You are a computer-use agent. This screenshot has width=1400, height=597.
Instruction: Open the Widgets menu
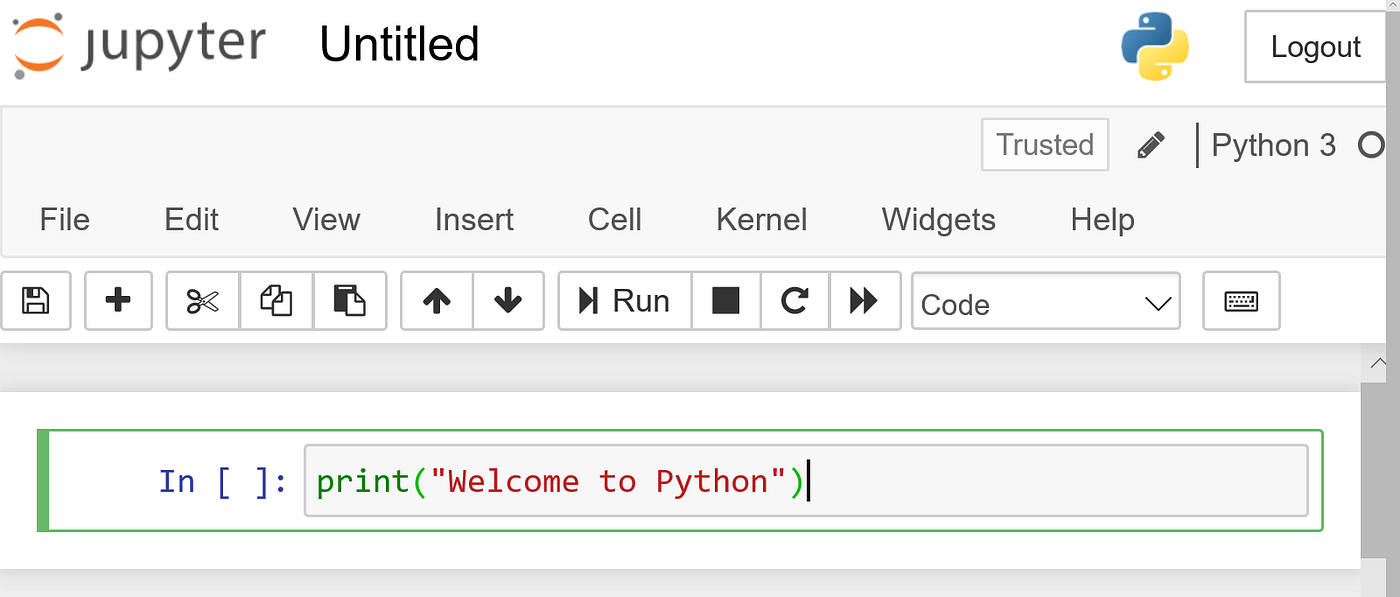pos(938,220)
